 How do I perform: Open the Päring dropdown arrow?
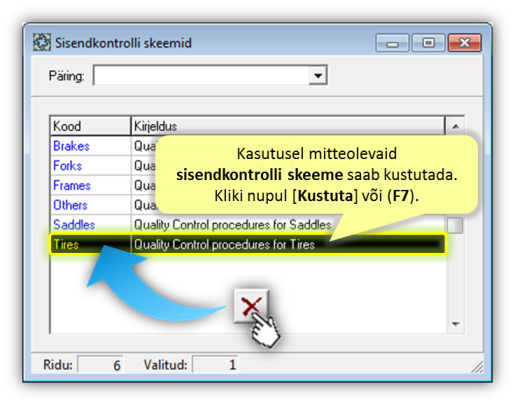[318, 75]
